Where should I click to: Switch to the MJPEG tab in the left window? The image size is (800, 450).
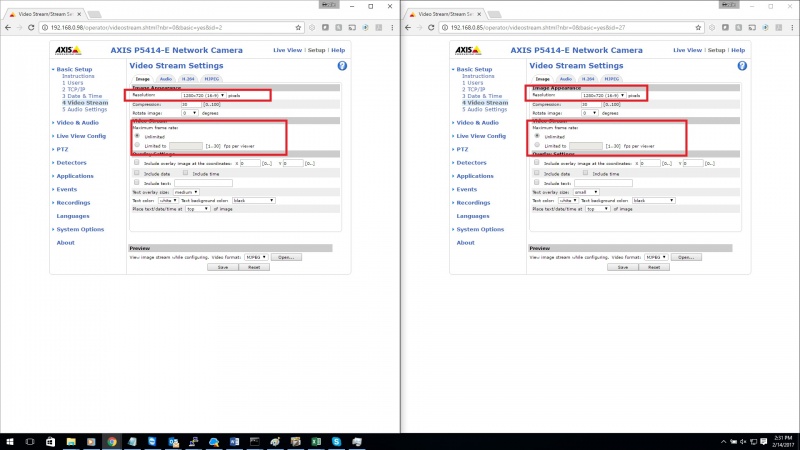(x=211, y=79)
